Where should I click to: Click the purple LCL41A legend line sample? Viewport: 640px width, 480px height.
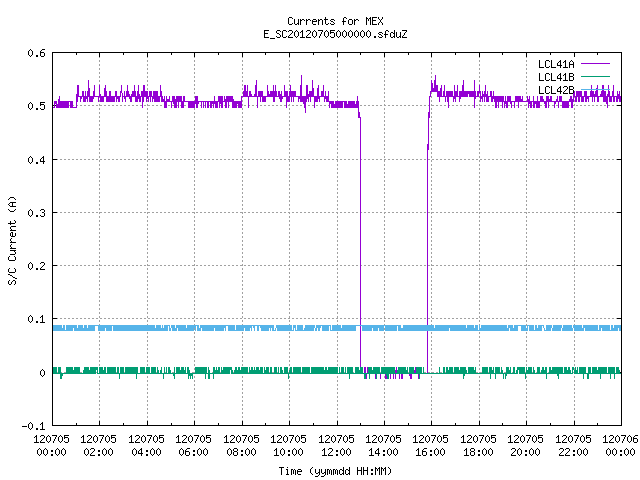pyautogui.click(x=595, y=64)
